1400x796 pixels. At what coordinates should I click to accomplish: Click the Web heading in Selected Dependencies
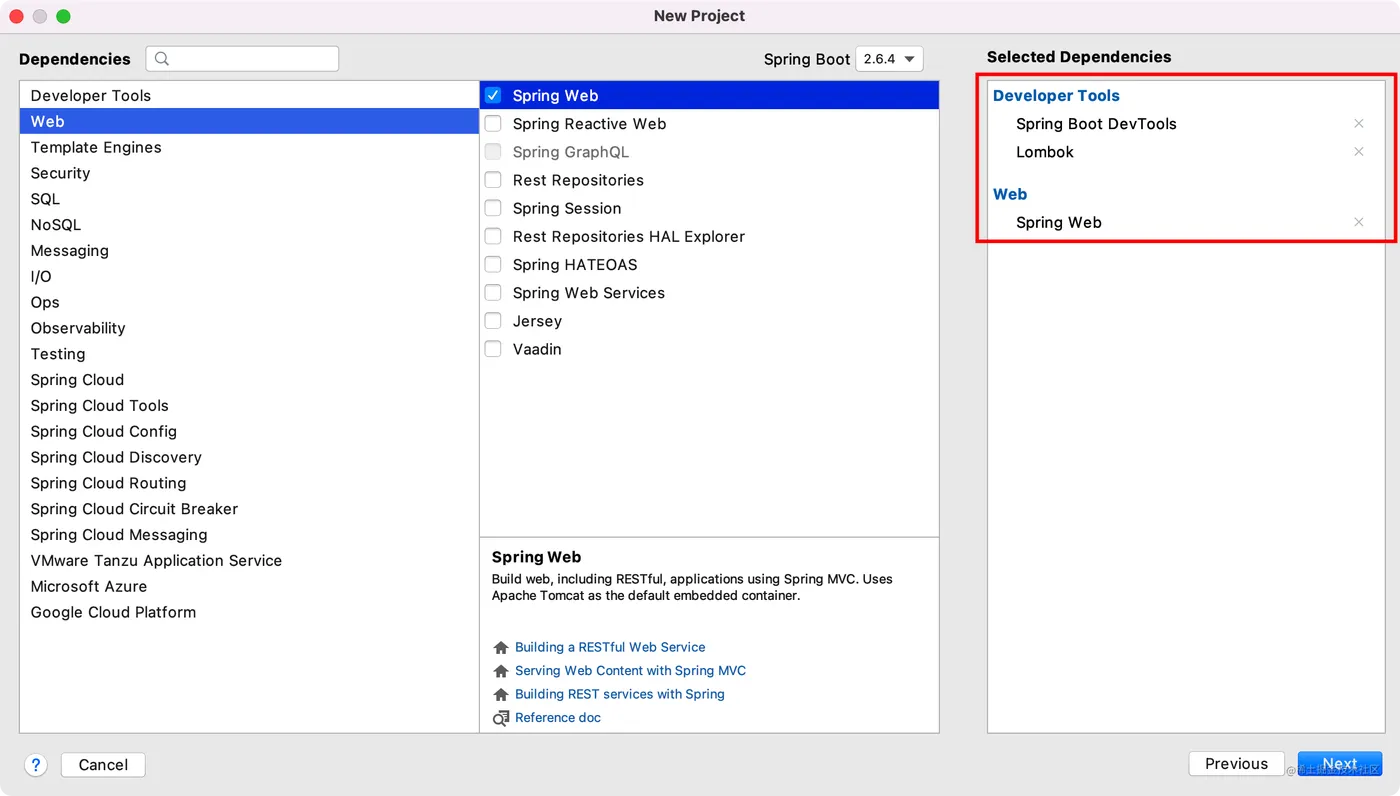(1010, 194)
